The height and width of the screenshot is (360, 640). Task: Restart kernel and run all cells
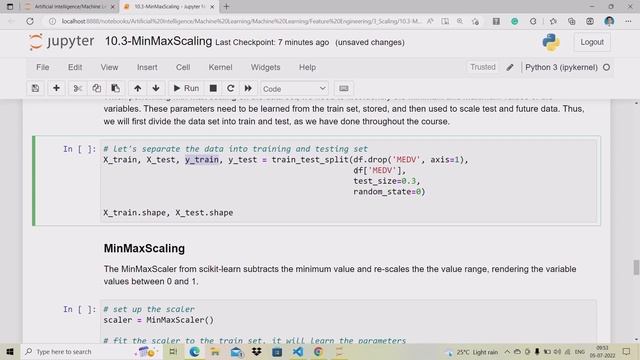coord(248,89)
